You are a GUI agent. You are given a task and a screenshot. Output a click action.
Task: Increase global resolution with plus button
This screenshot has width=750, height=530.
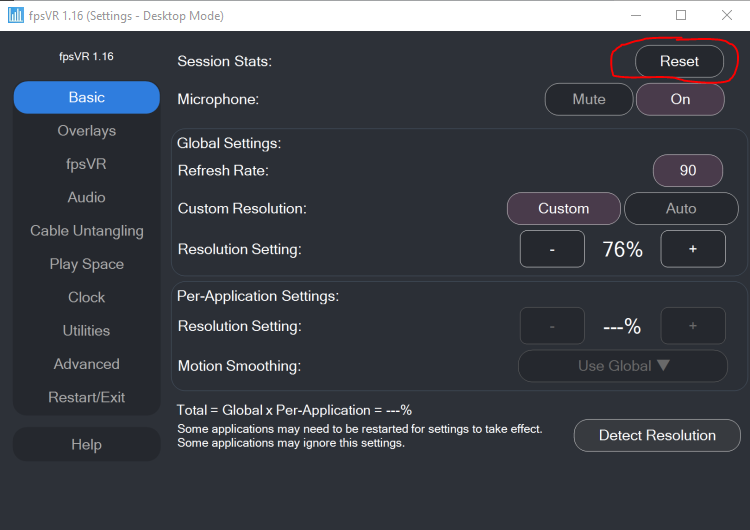(693, 249)
